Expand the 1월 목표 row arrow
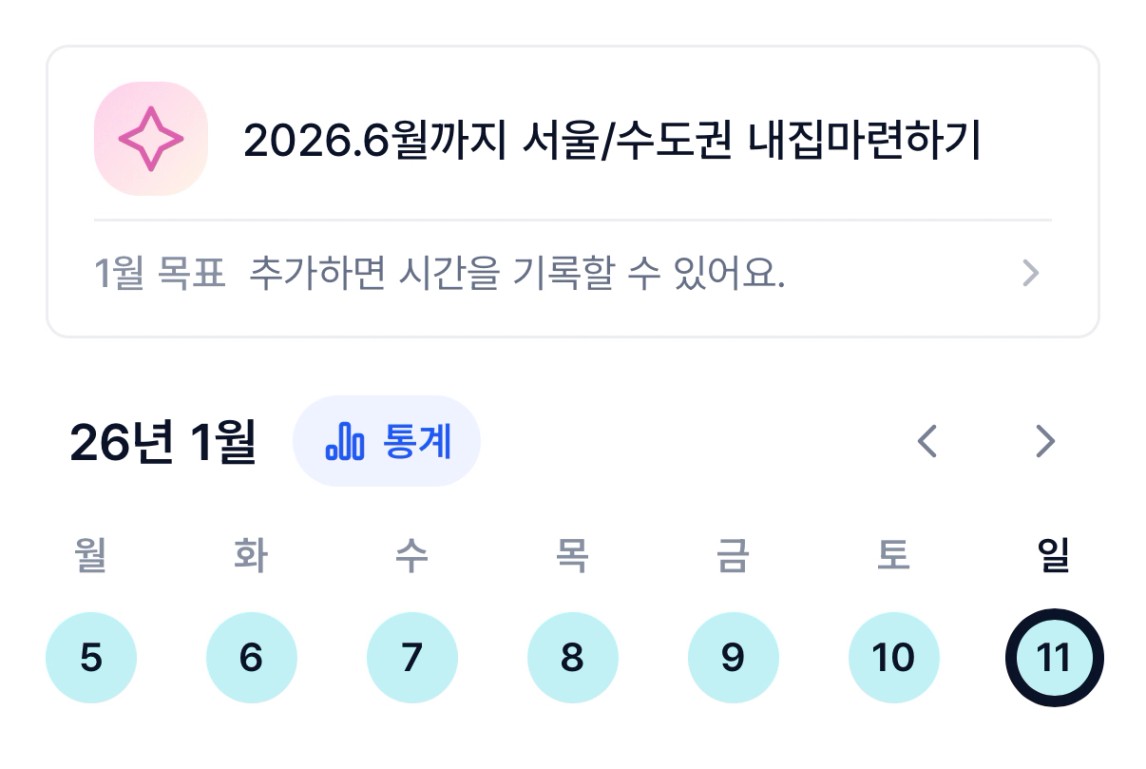The image size is (1146, 769). tap(1030, 273)
